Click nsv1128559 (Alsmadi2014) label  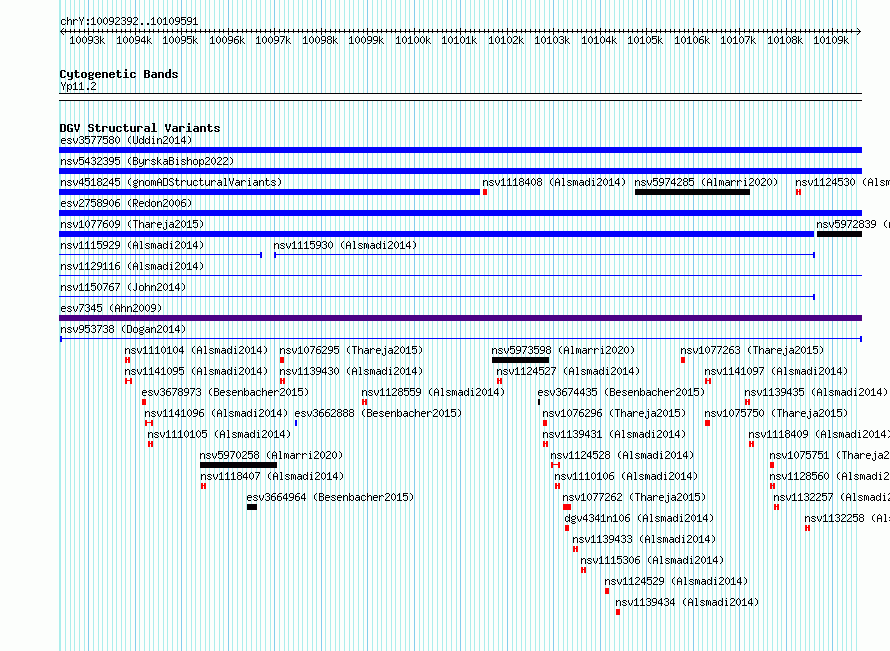click(433, 392)
